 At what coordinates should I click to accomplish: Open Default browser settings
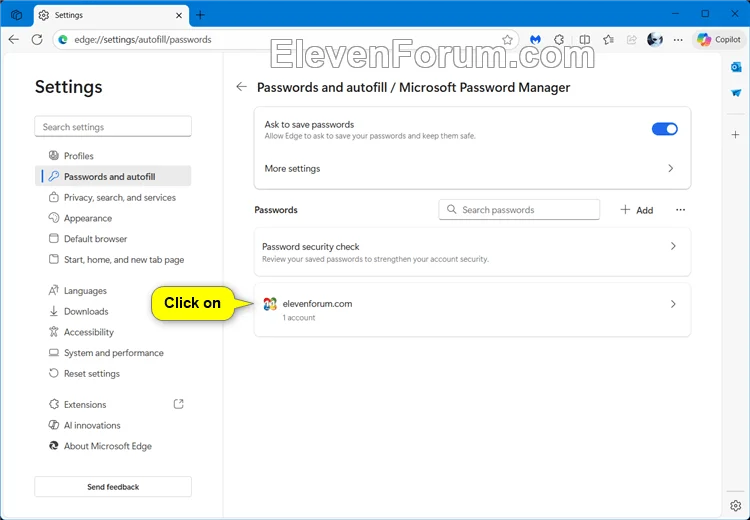click(x=113, y=239)
